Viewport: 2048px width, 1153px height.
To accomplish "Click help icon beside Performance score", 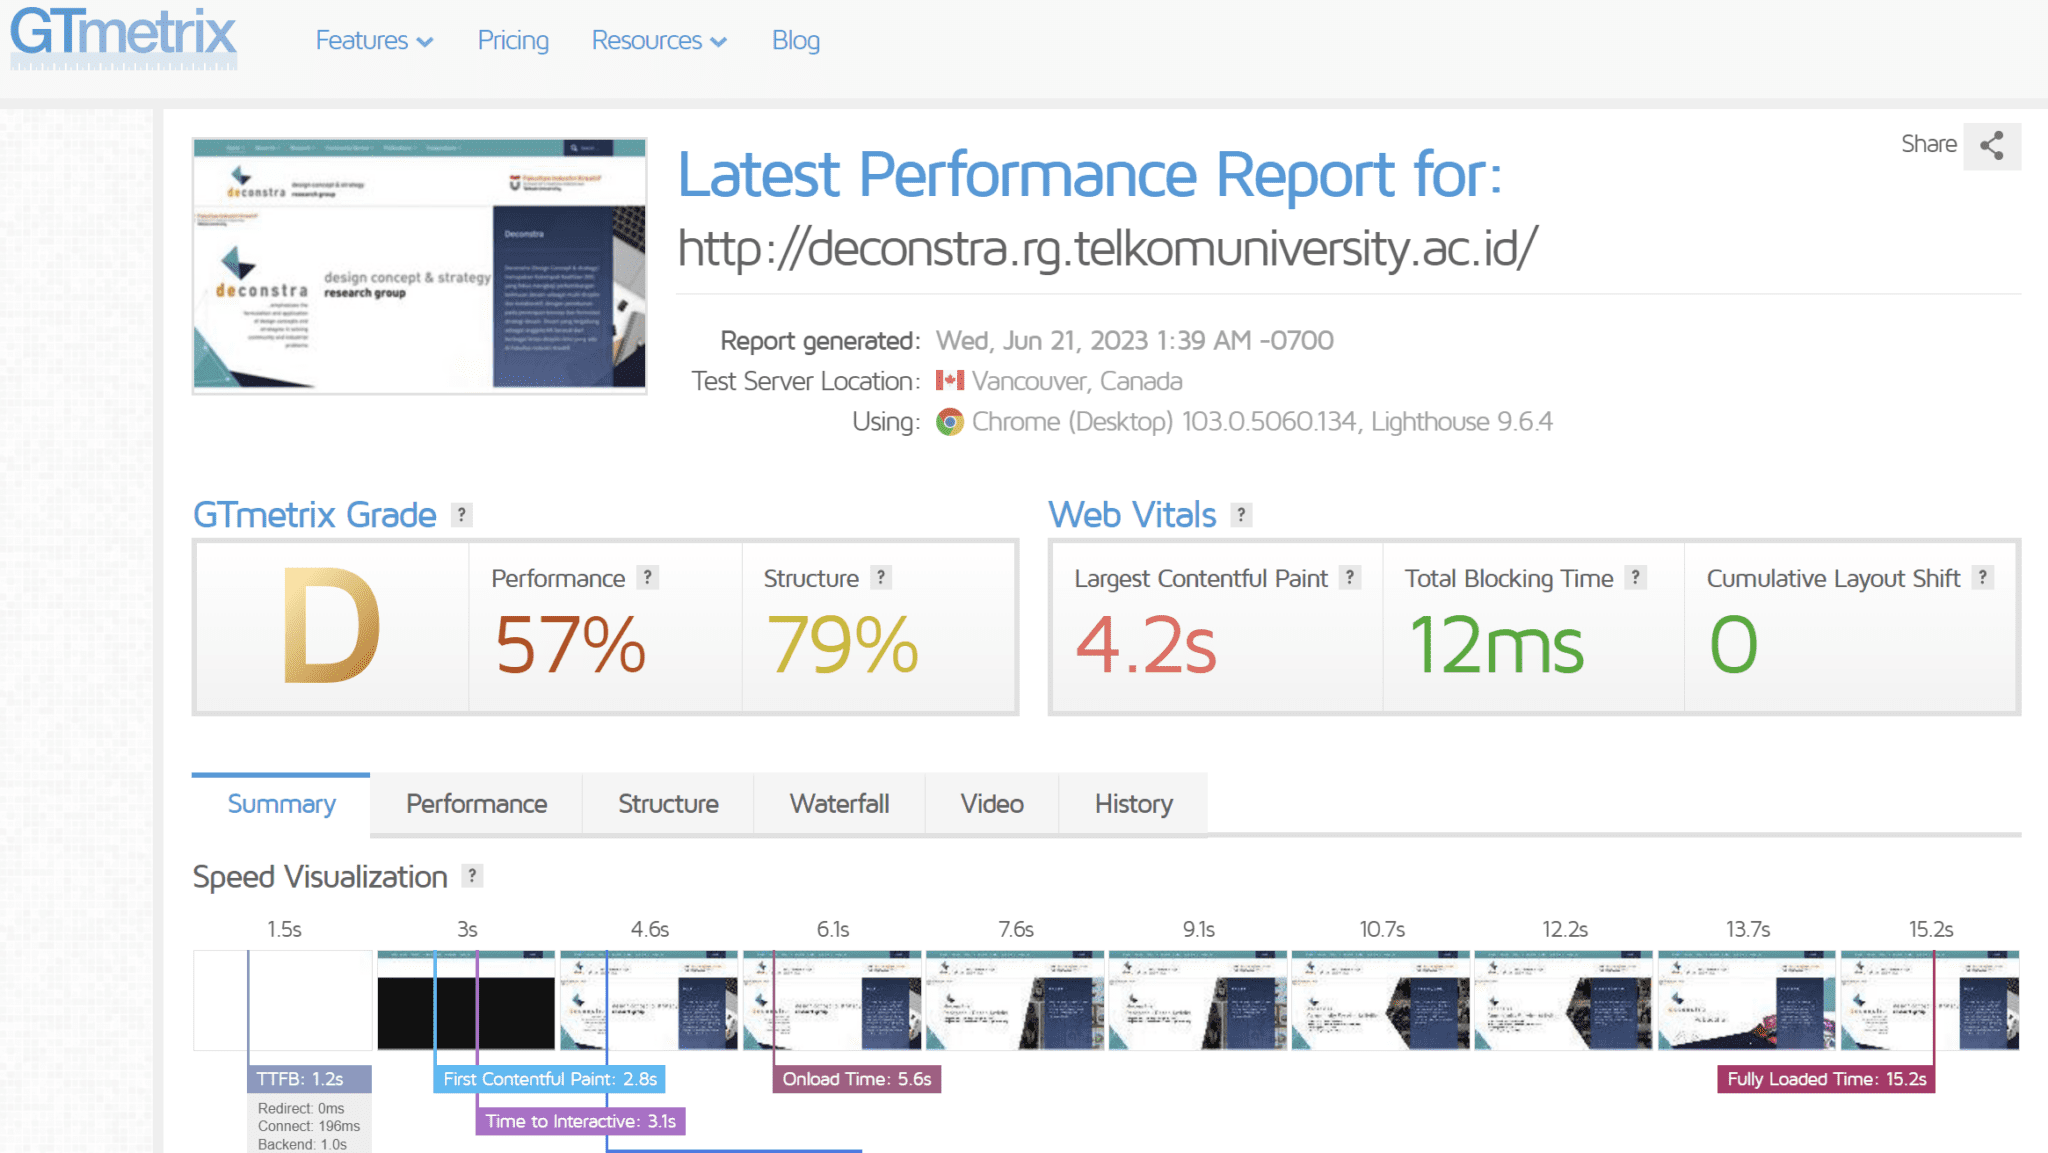I will pos(648,577).
